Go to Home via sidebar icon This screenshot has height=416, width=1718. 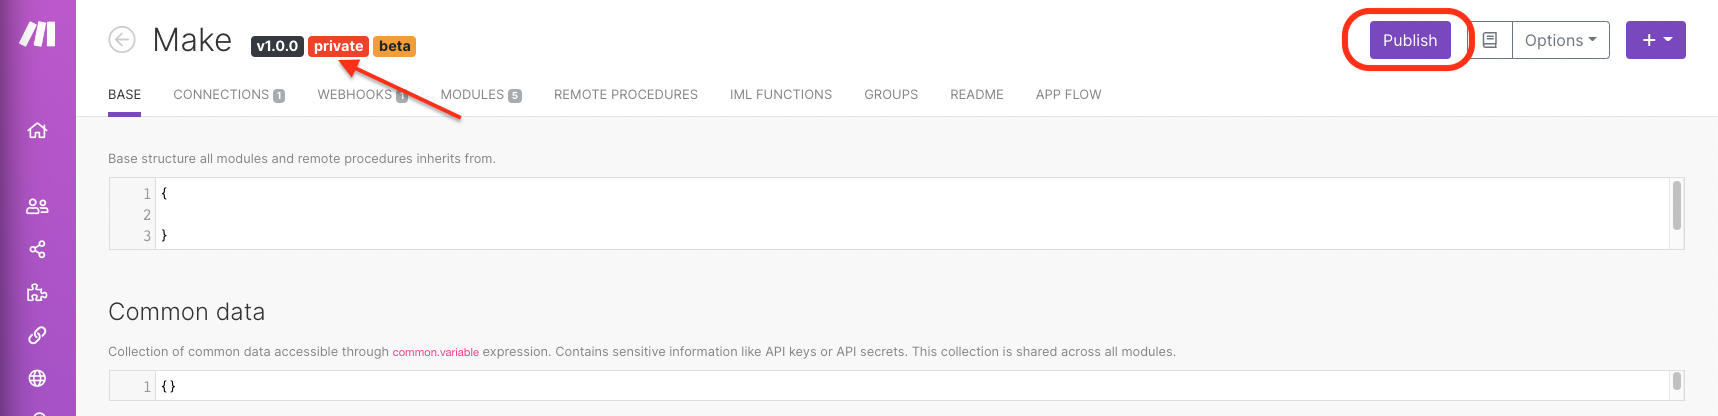pyautogui.click(x=38, y=131)
